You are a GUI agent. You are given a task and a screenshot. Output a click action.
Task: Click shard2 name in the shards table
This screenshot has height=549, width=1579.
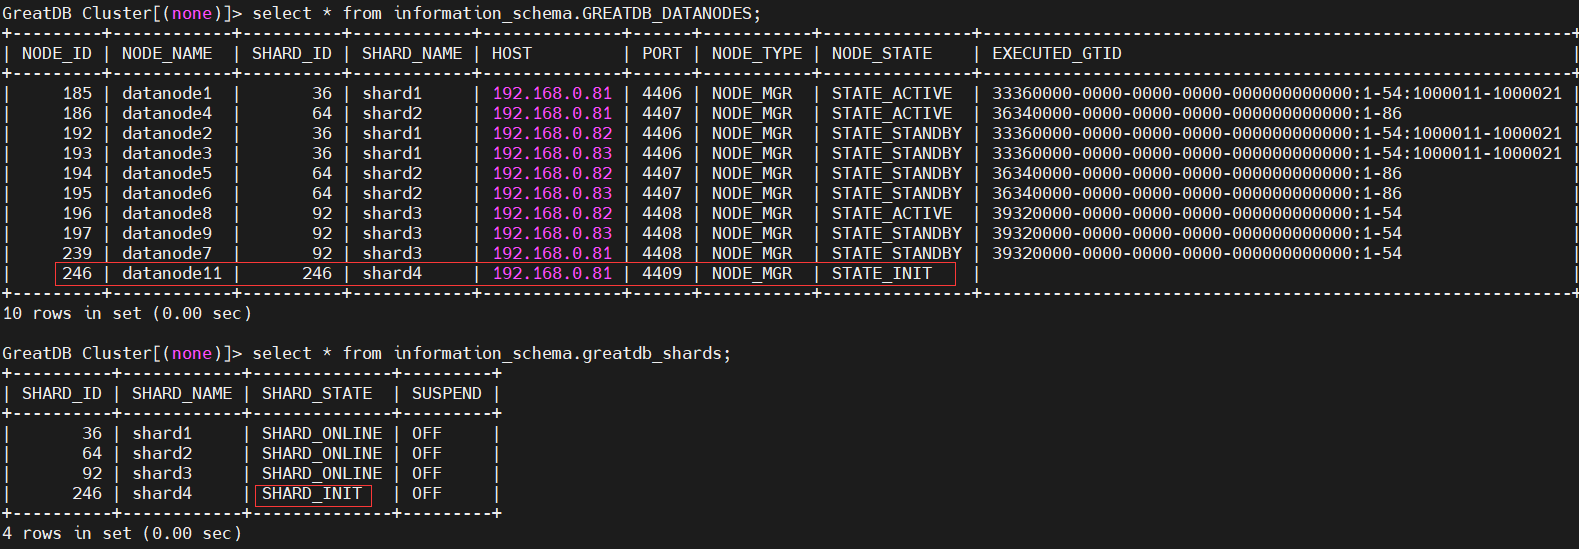click(x=162, y=454)
